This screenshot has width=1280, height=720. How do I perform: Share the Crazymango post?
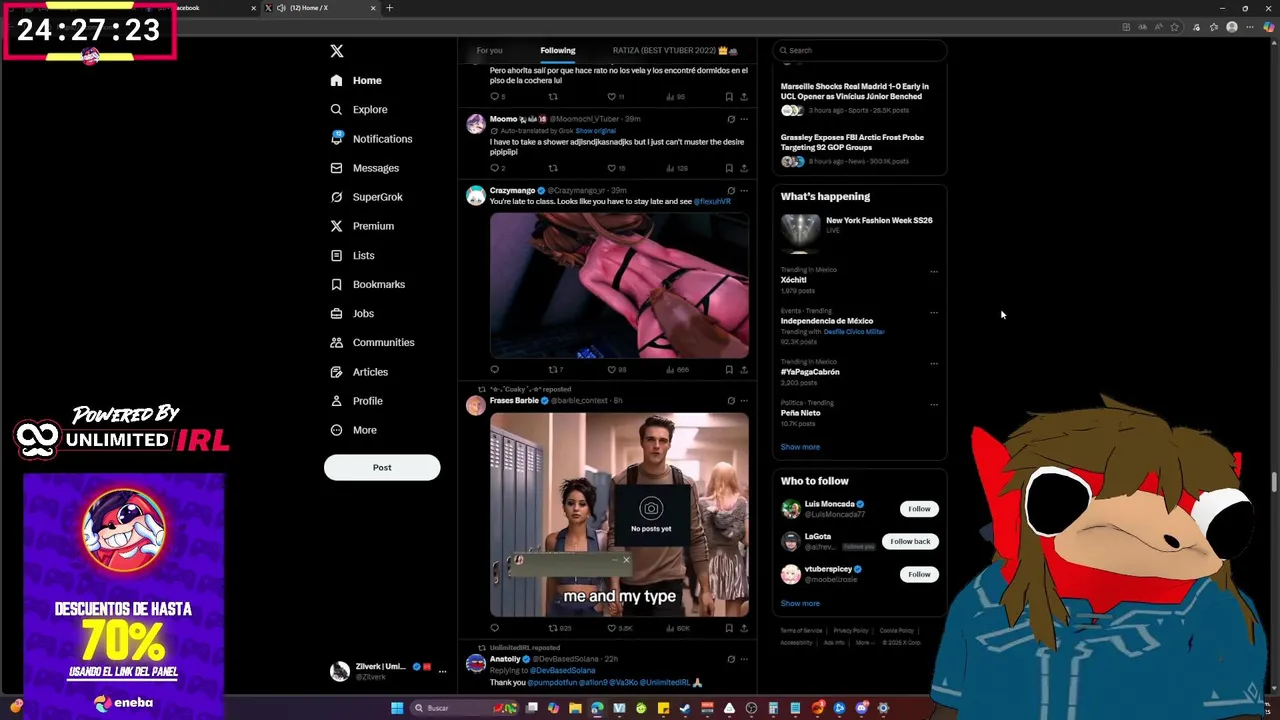point(743,369)
